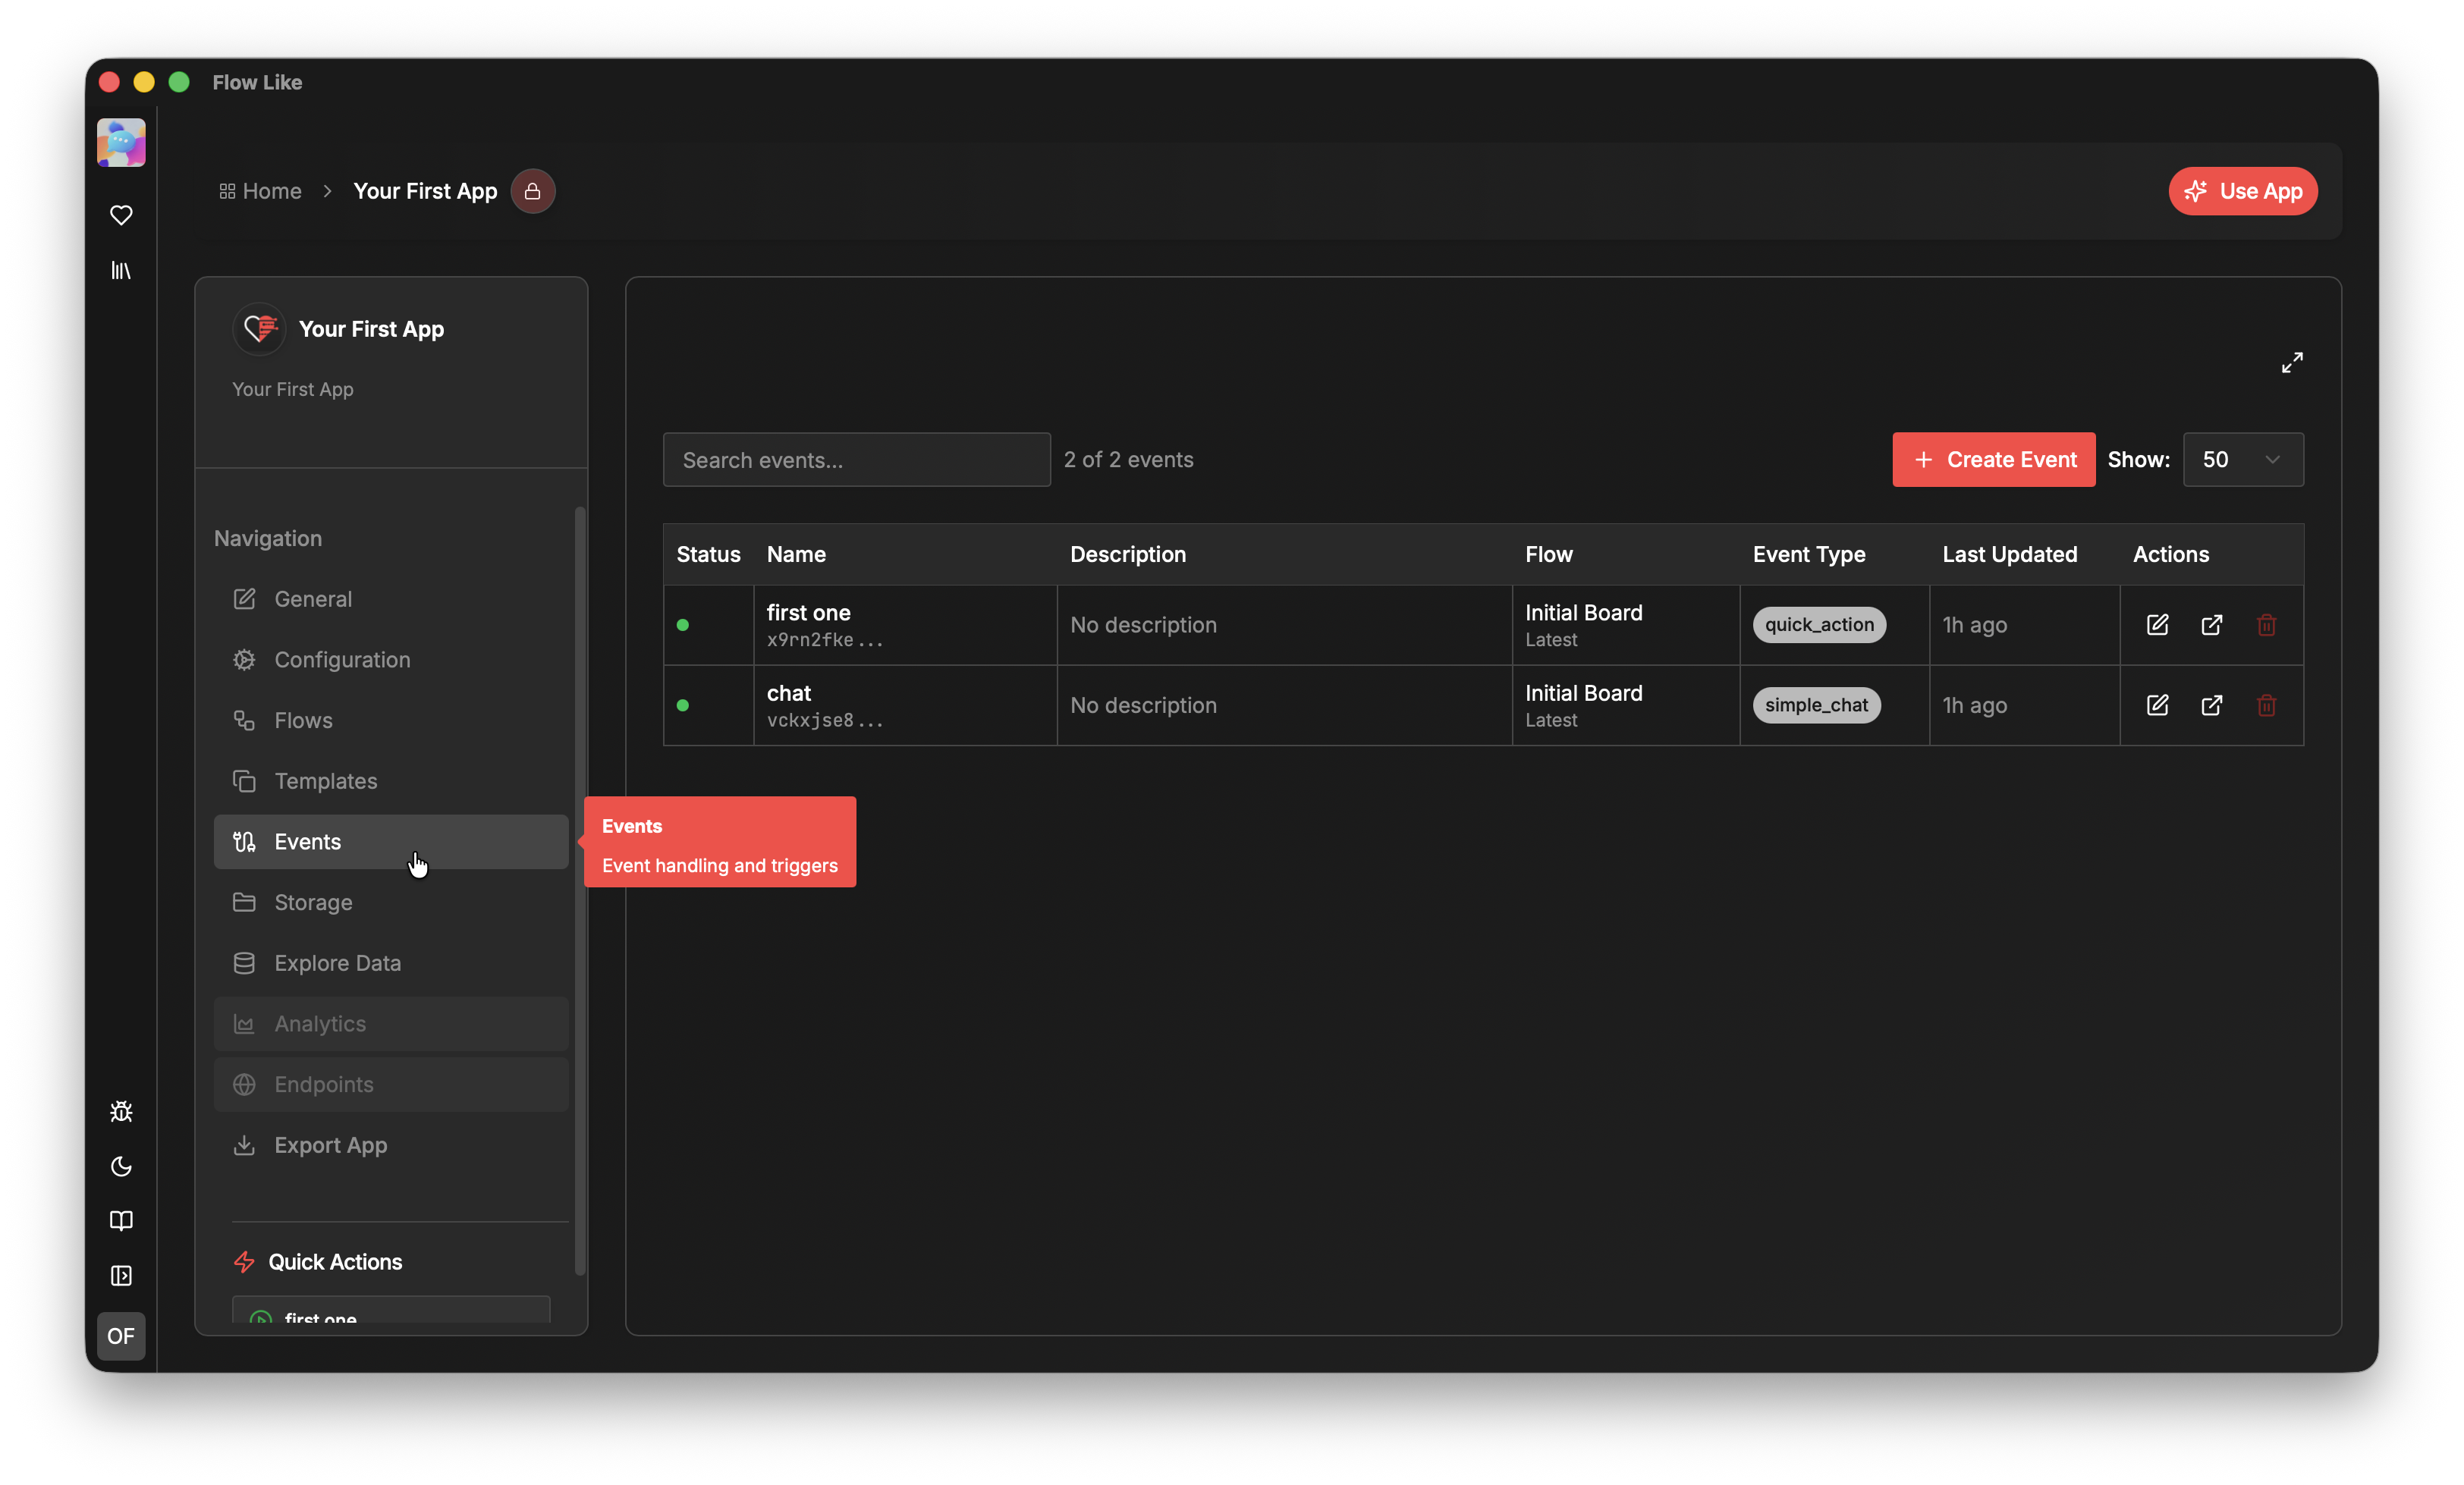Click the lock toggle next to Your First App
The height and width of the screenshot is (1485, 2464).
[532, 191]
